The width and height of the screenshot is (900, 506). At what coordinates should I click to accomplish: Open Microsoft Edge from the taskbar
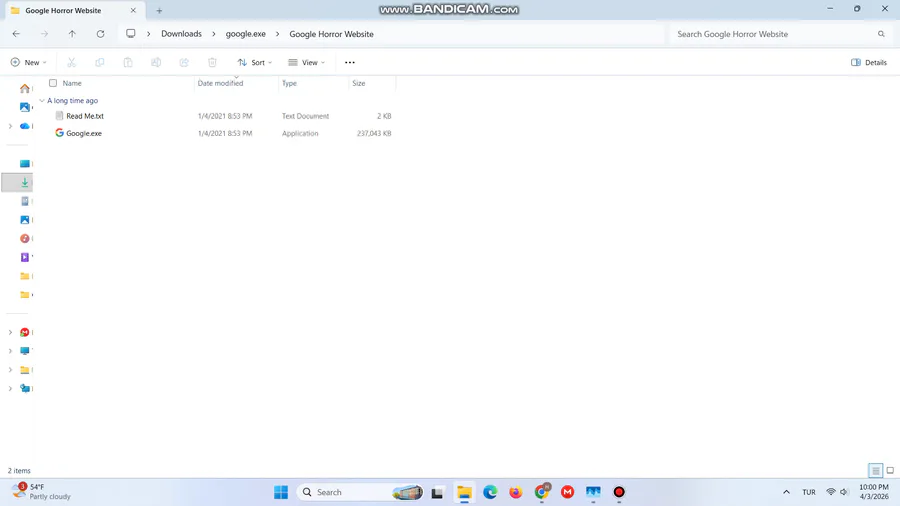[x=490, y=492]
